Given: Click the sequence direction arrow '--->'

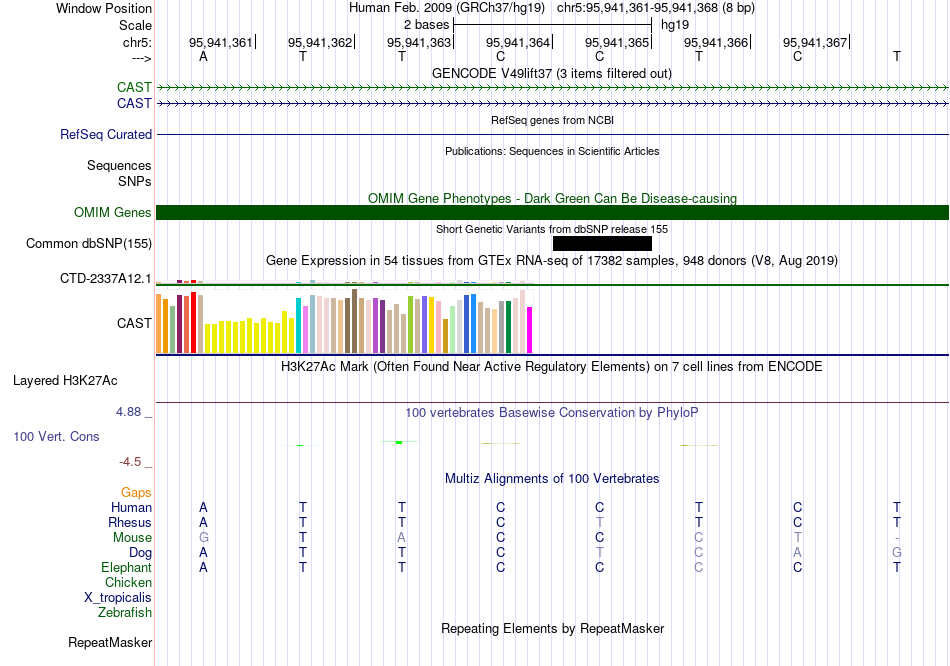Looking at the screenshot, I should [141, 58].
